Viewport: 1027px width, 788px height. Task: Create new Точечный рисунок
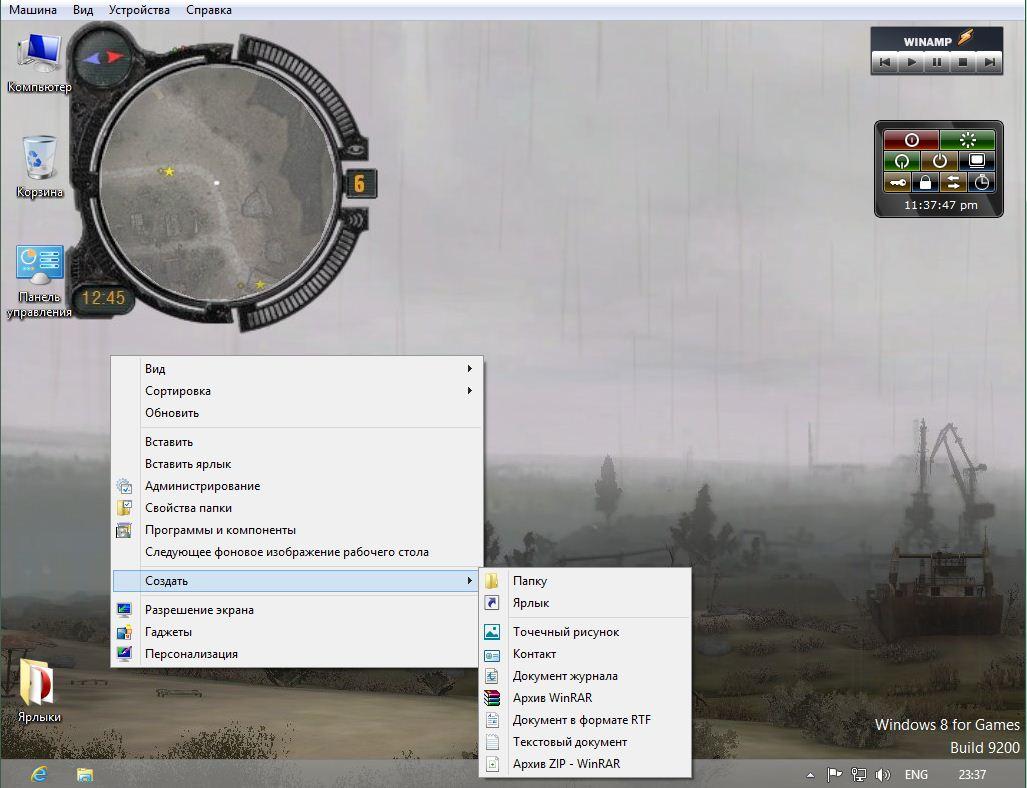point(586,632)
